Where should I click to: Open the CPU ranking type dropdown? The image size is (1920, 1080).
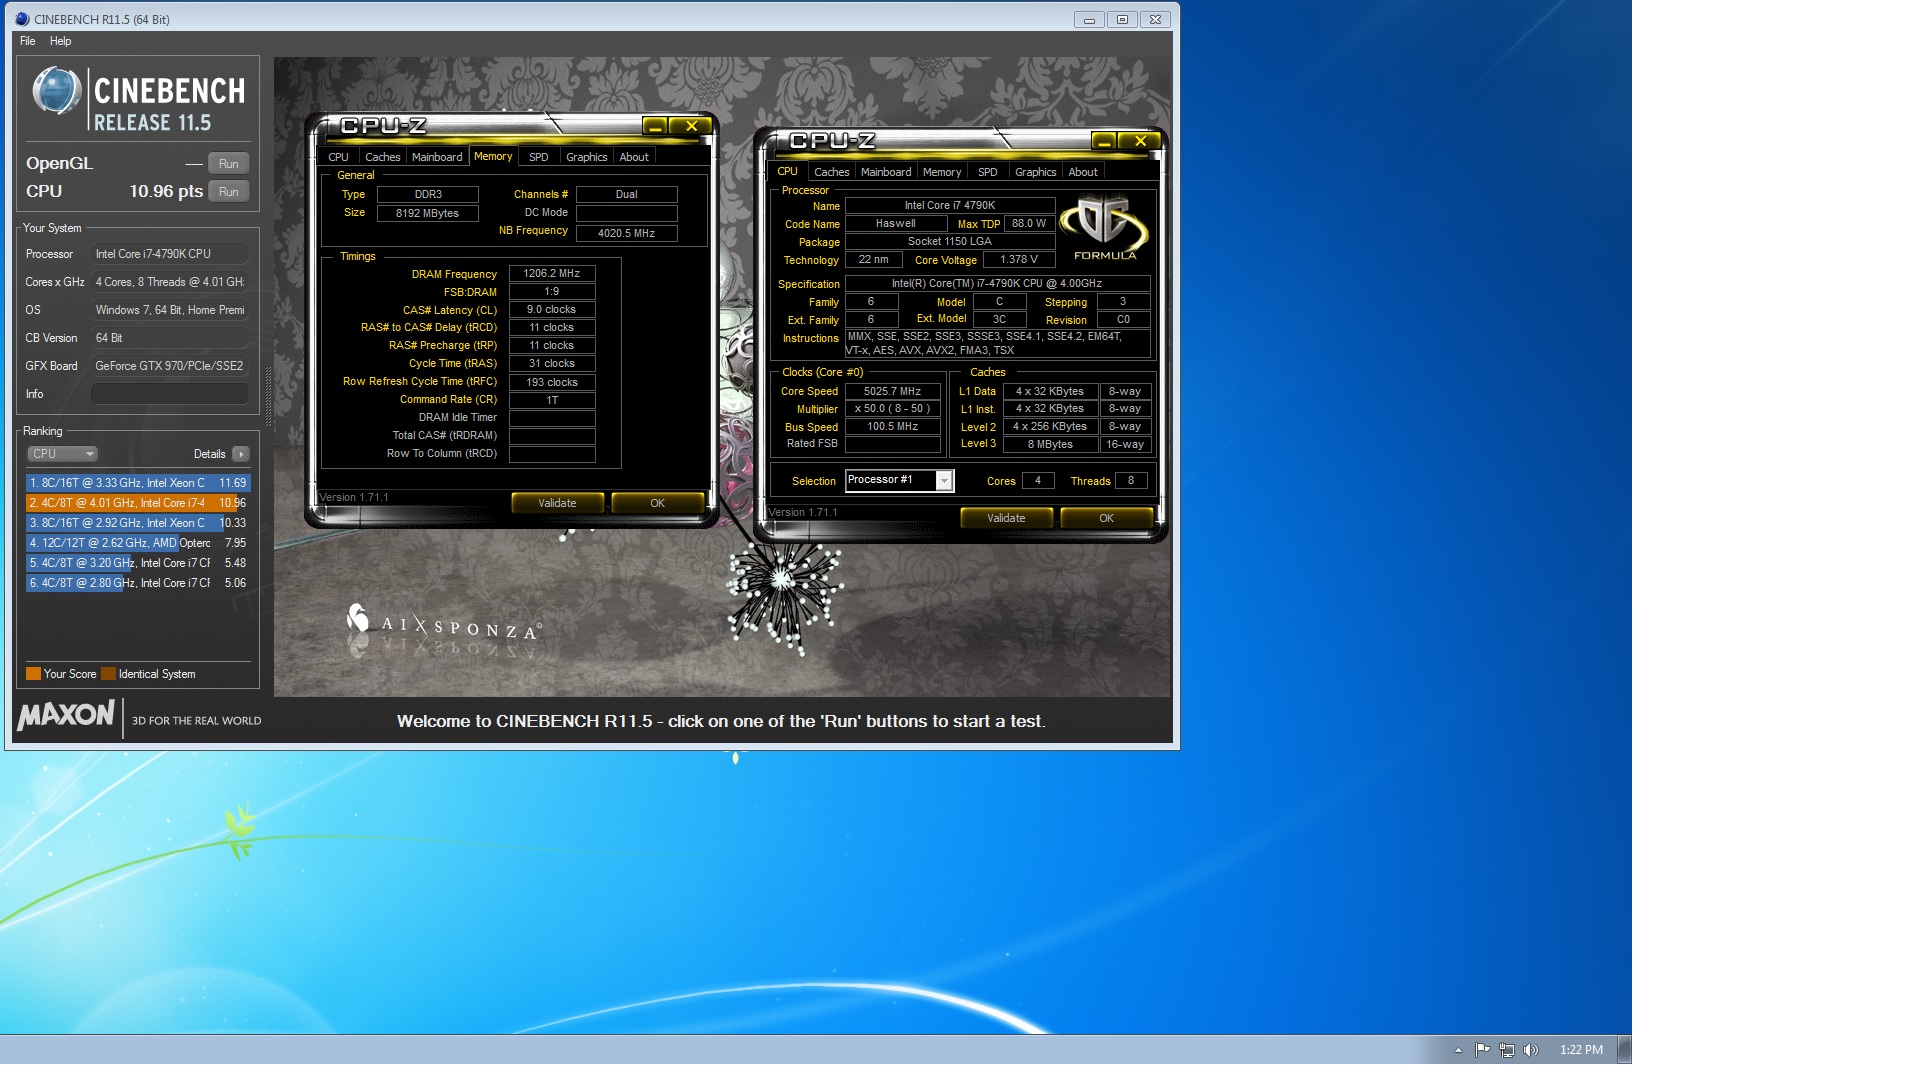[62, 454]
